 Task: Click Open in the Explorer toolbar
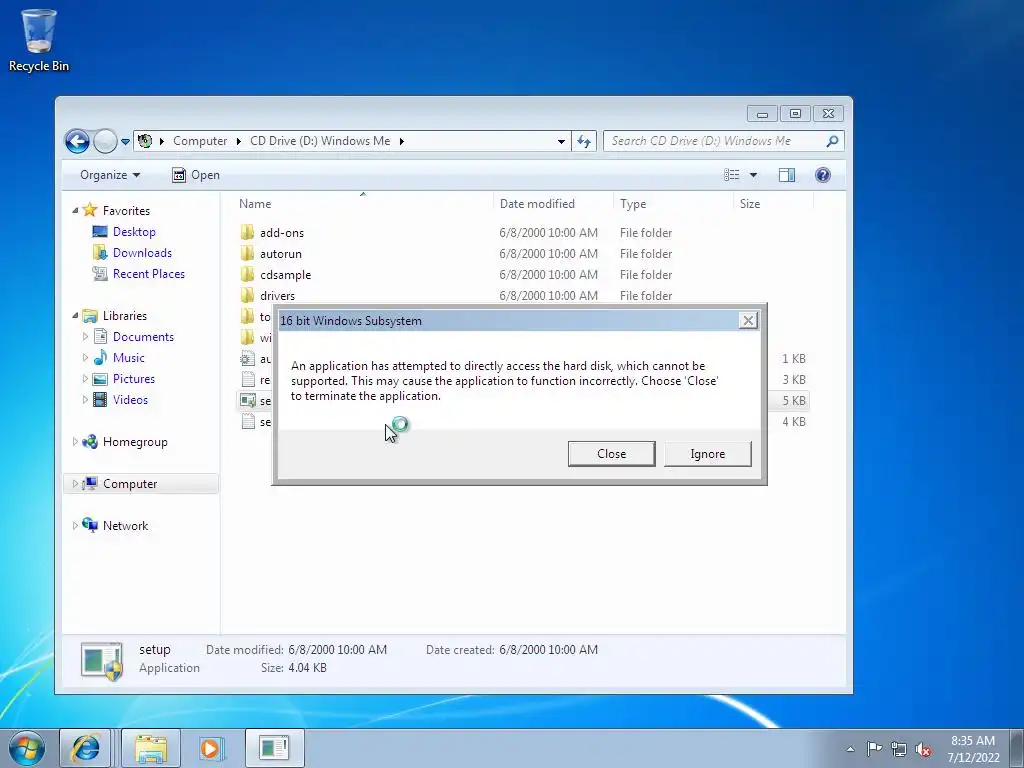pos(195,175)
